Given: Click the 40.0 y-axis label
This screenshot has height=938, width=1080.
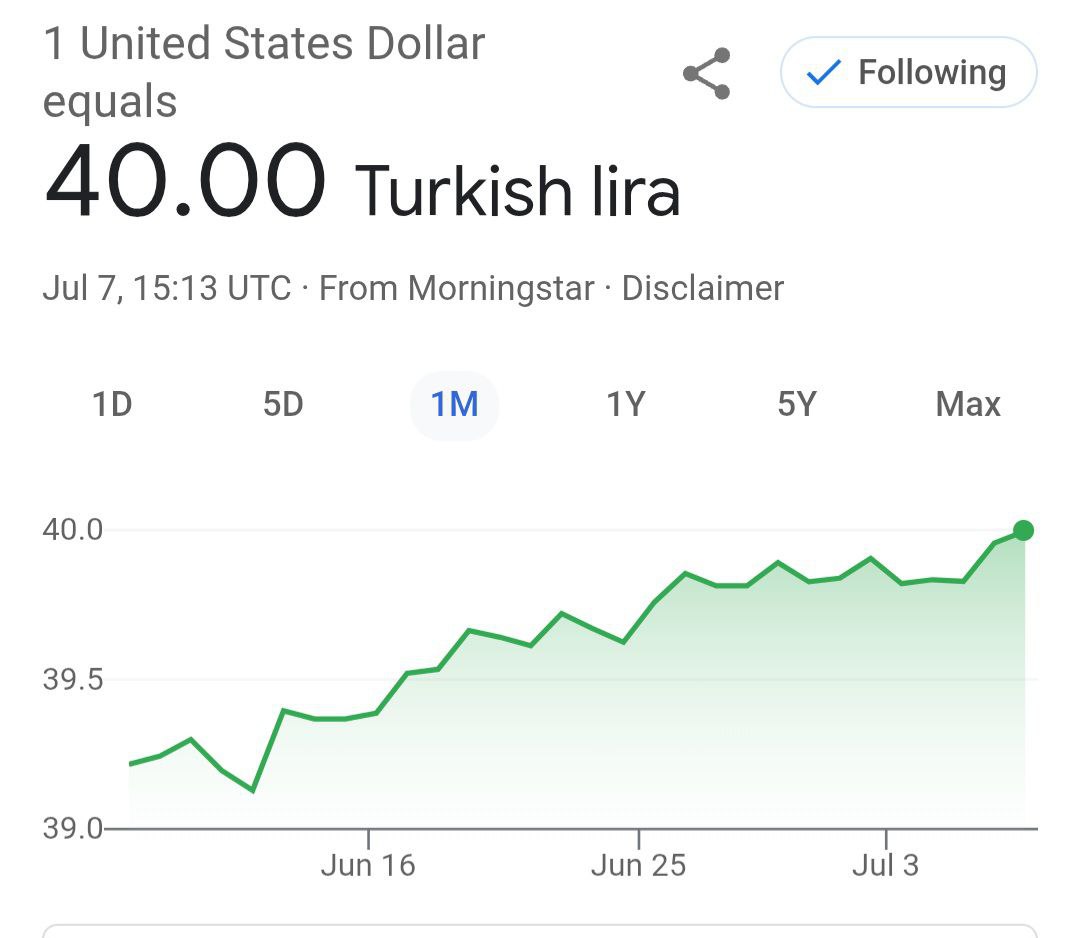Looking at the screenshot, I should pos(72,530).
